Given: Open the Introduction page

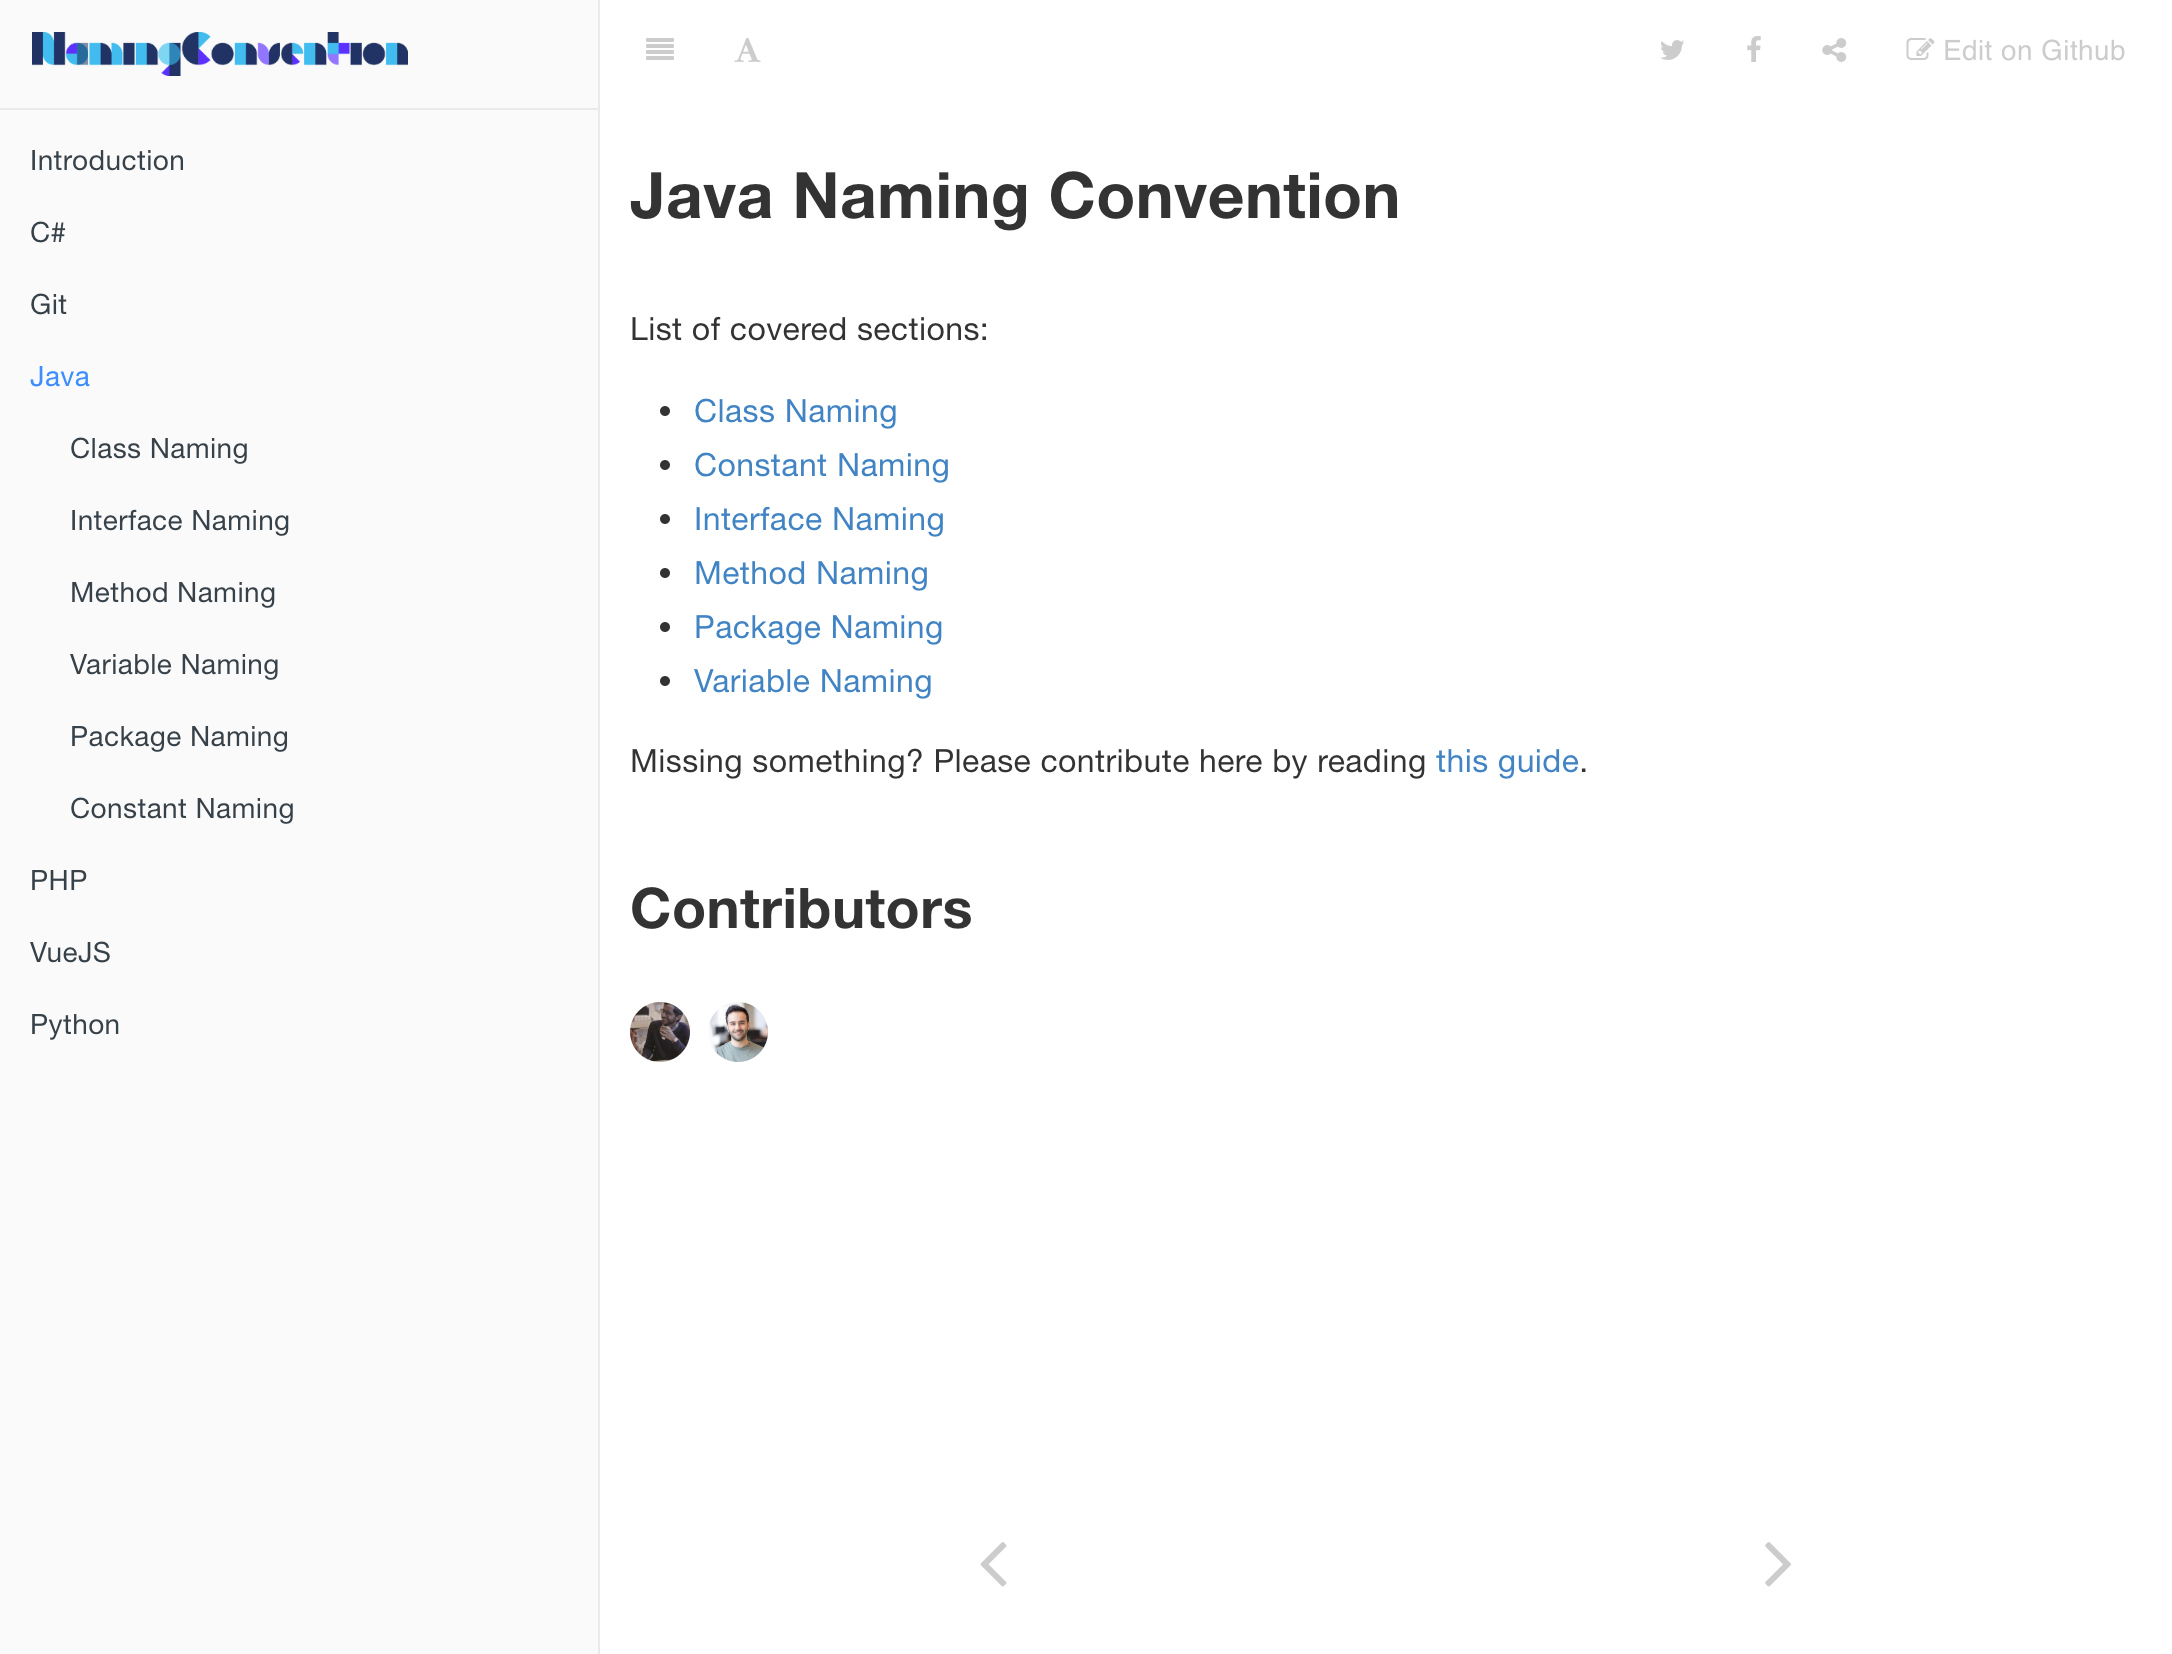Looking at the screenshot, I should (x=107, y=160).
